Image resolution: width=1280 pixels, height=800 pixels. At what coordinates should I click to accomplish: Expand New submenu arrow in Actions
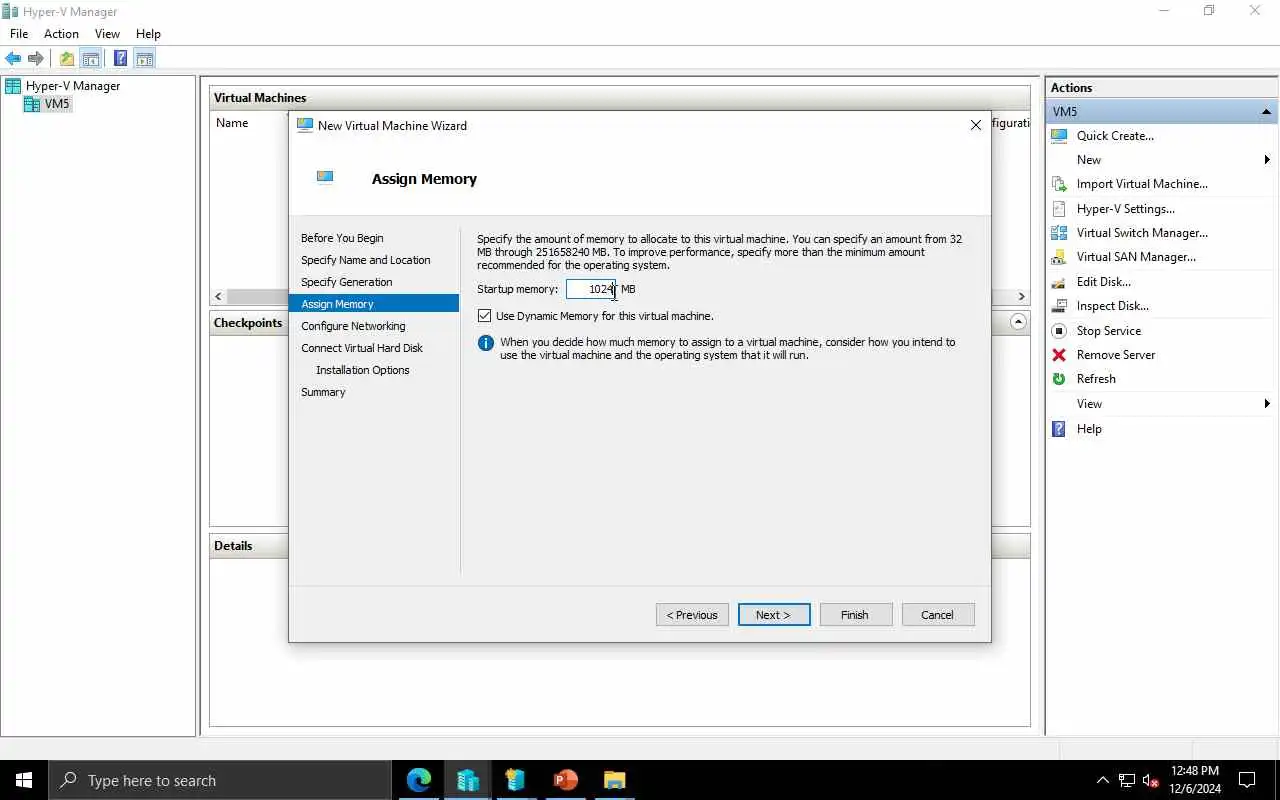click(1267, 160)
